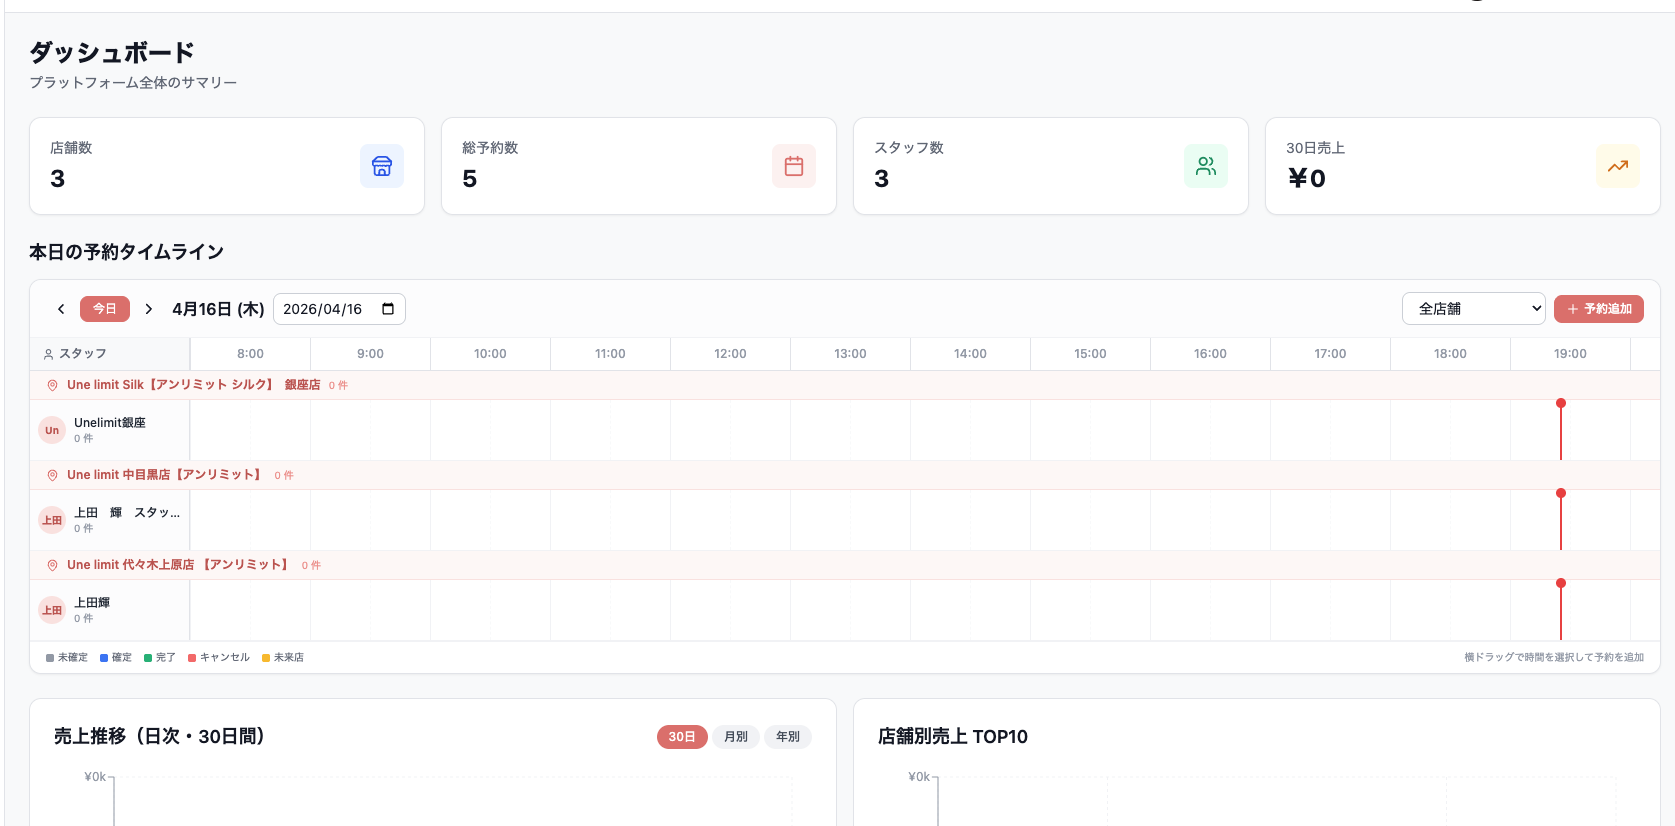The width and height of the screenshot is (1675, 826).
Task: Switch sales chart to 月別
Action: pyautogui.click(x=736, y=737)
